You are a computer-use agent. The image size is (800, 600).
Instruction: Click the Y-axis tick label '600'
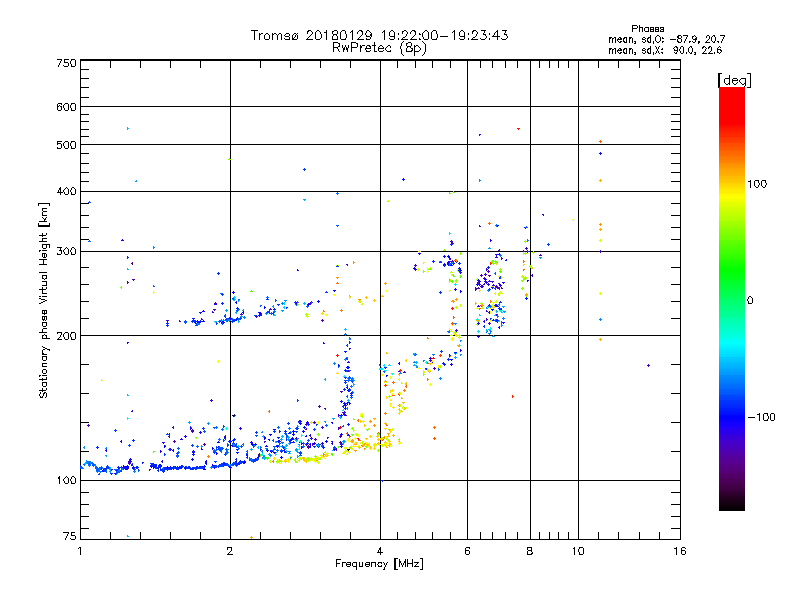click(x=66, y=107)
